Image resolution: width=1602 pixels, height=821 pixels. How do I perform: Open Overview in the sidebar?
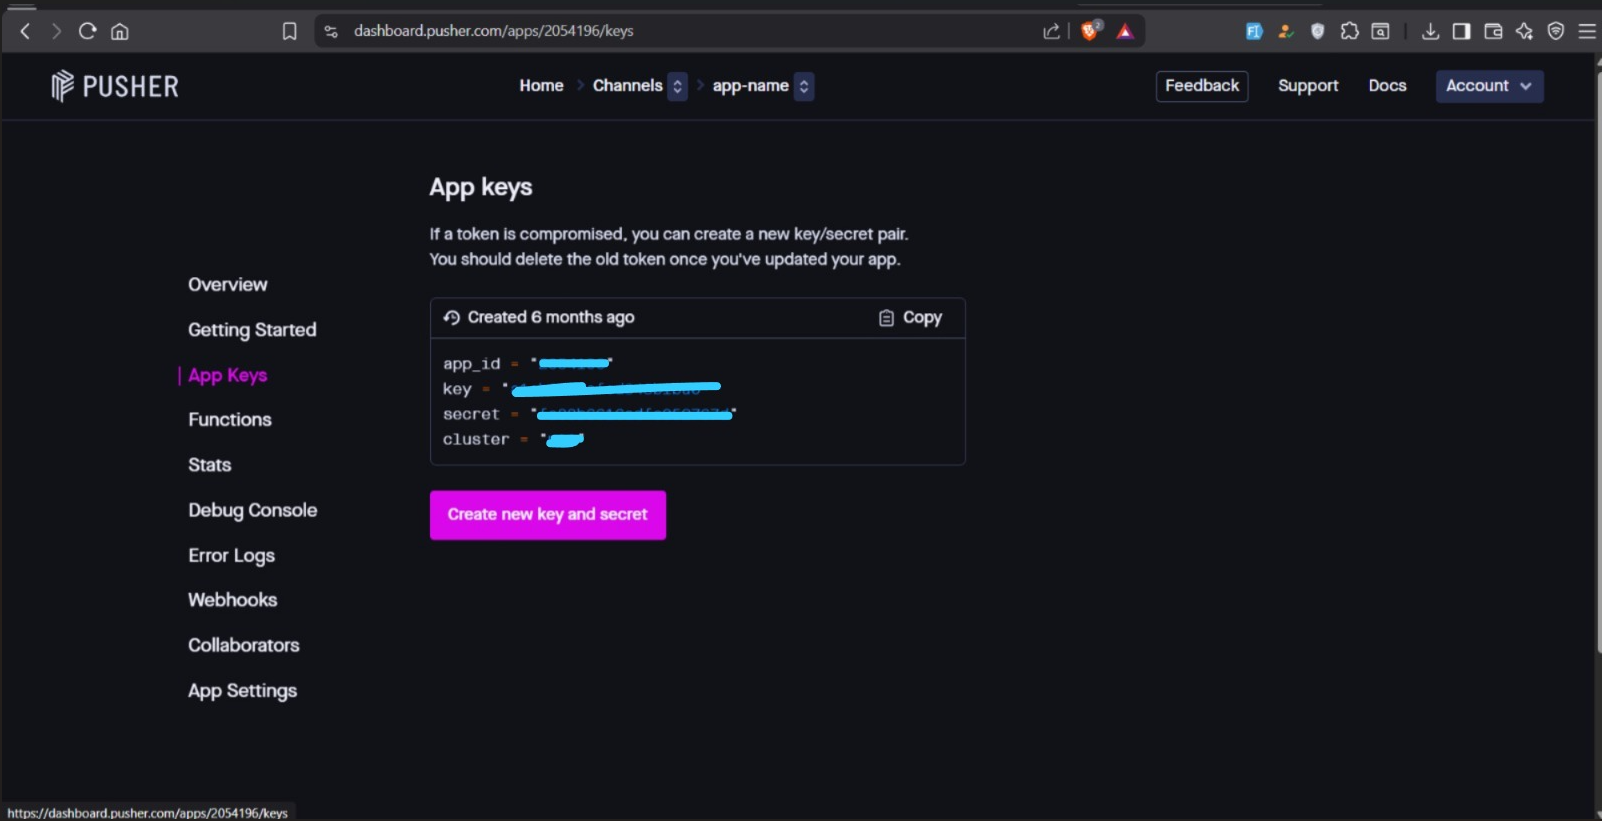pos(228,285)
